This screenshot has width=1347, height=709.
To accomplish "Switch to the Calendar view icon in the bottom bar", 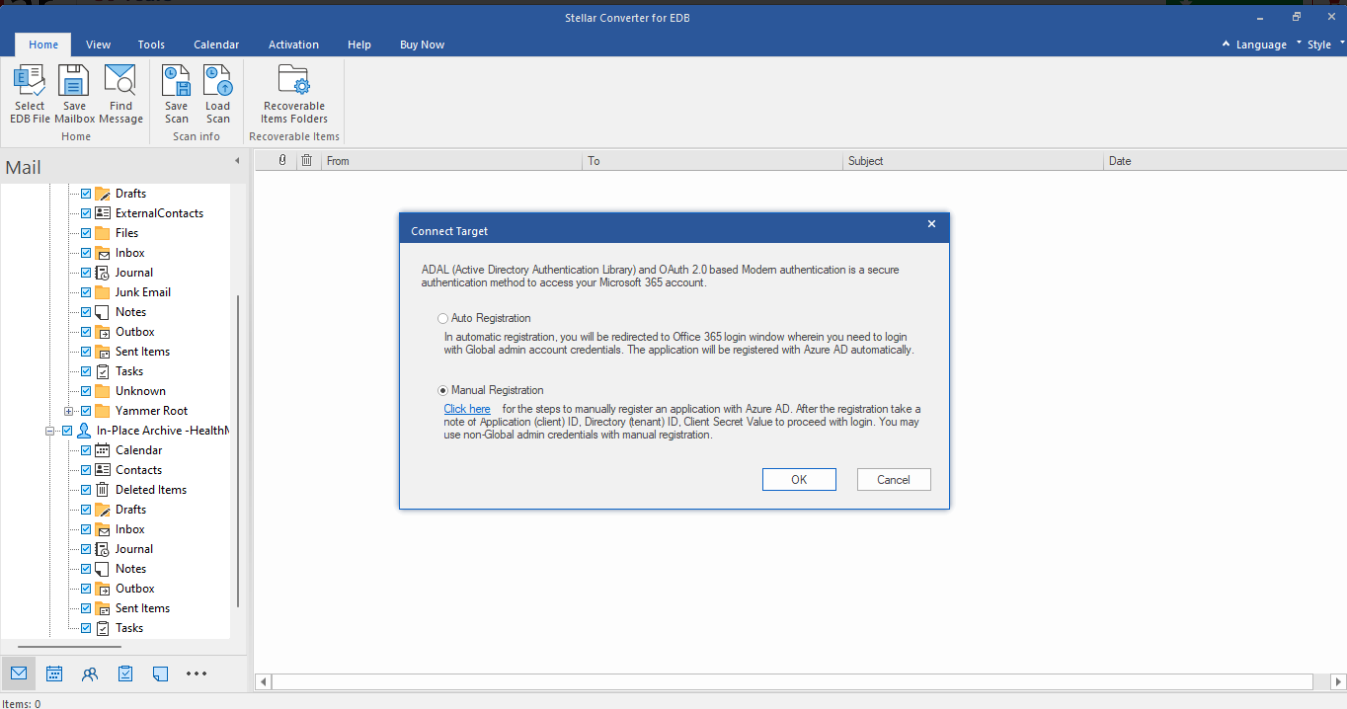I will [54, 674].
